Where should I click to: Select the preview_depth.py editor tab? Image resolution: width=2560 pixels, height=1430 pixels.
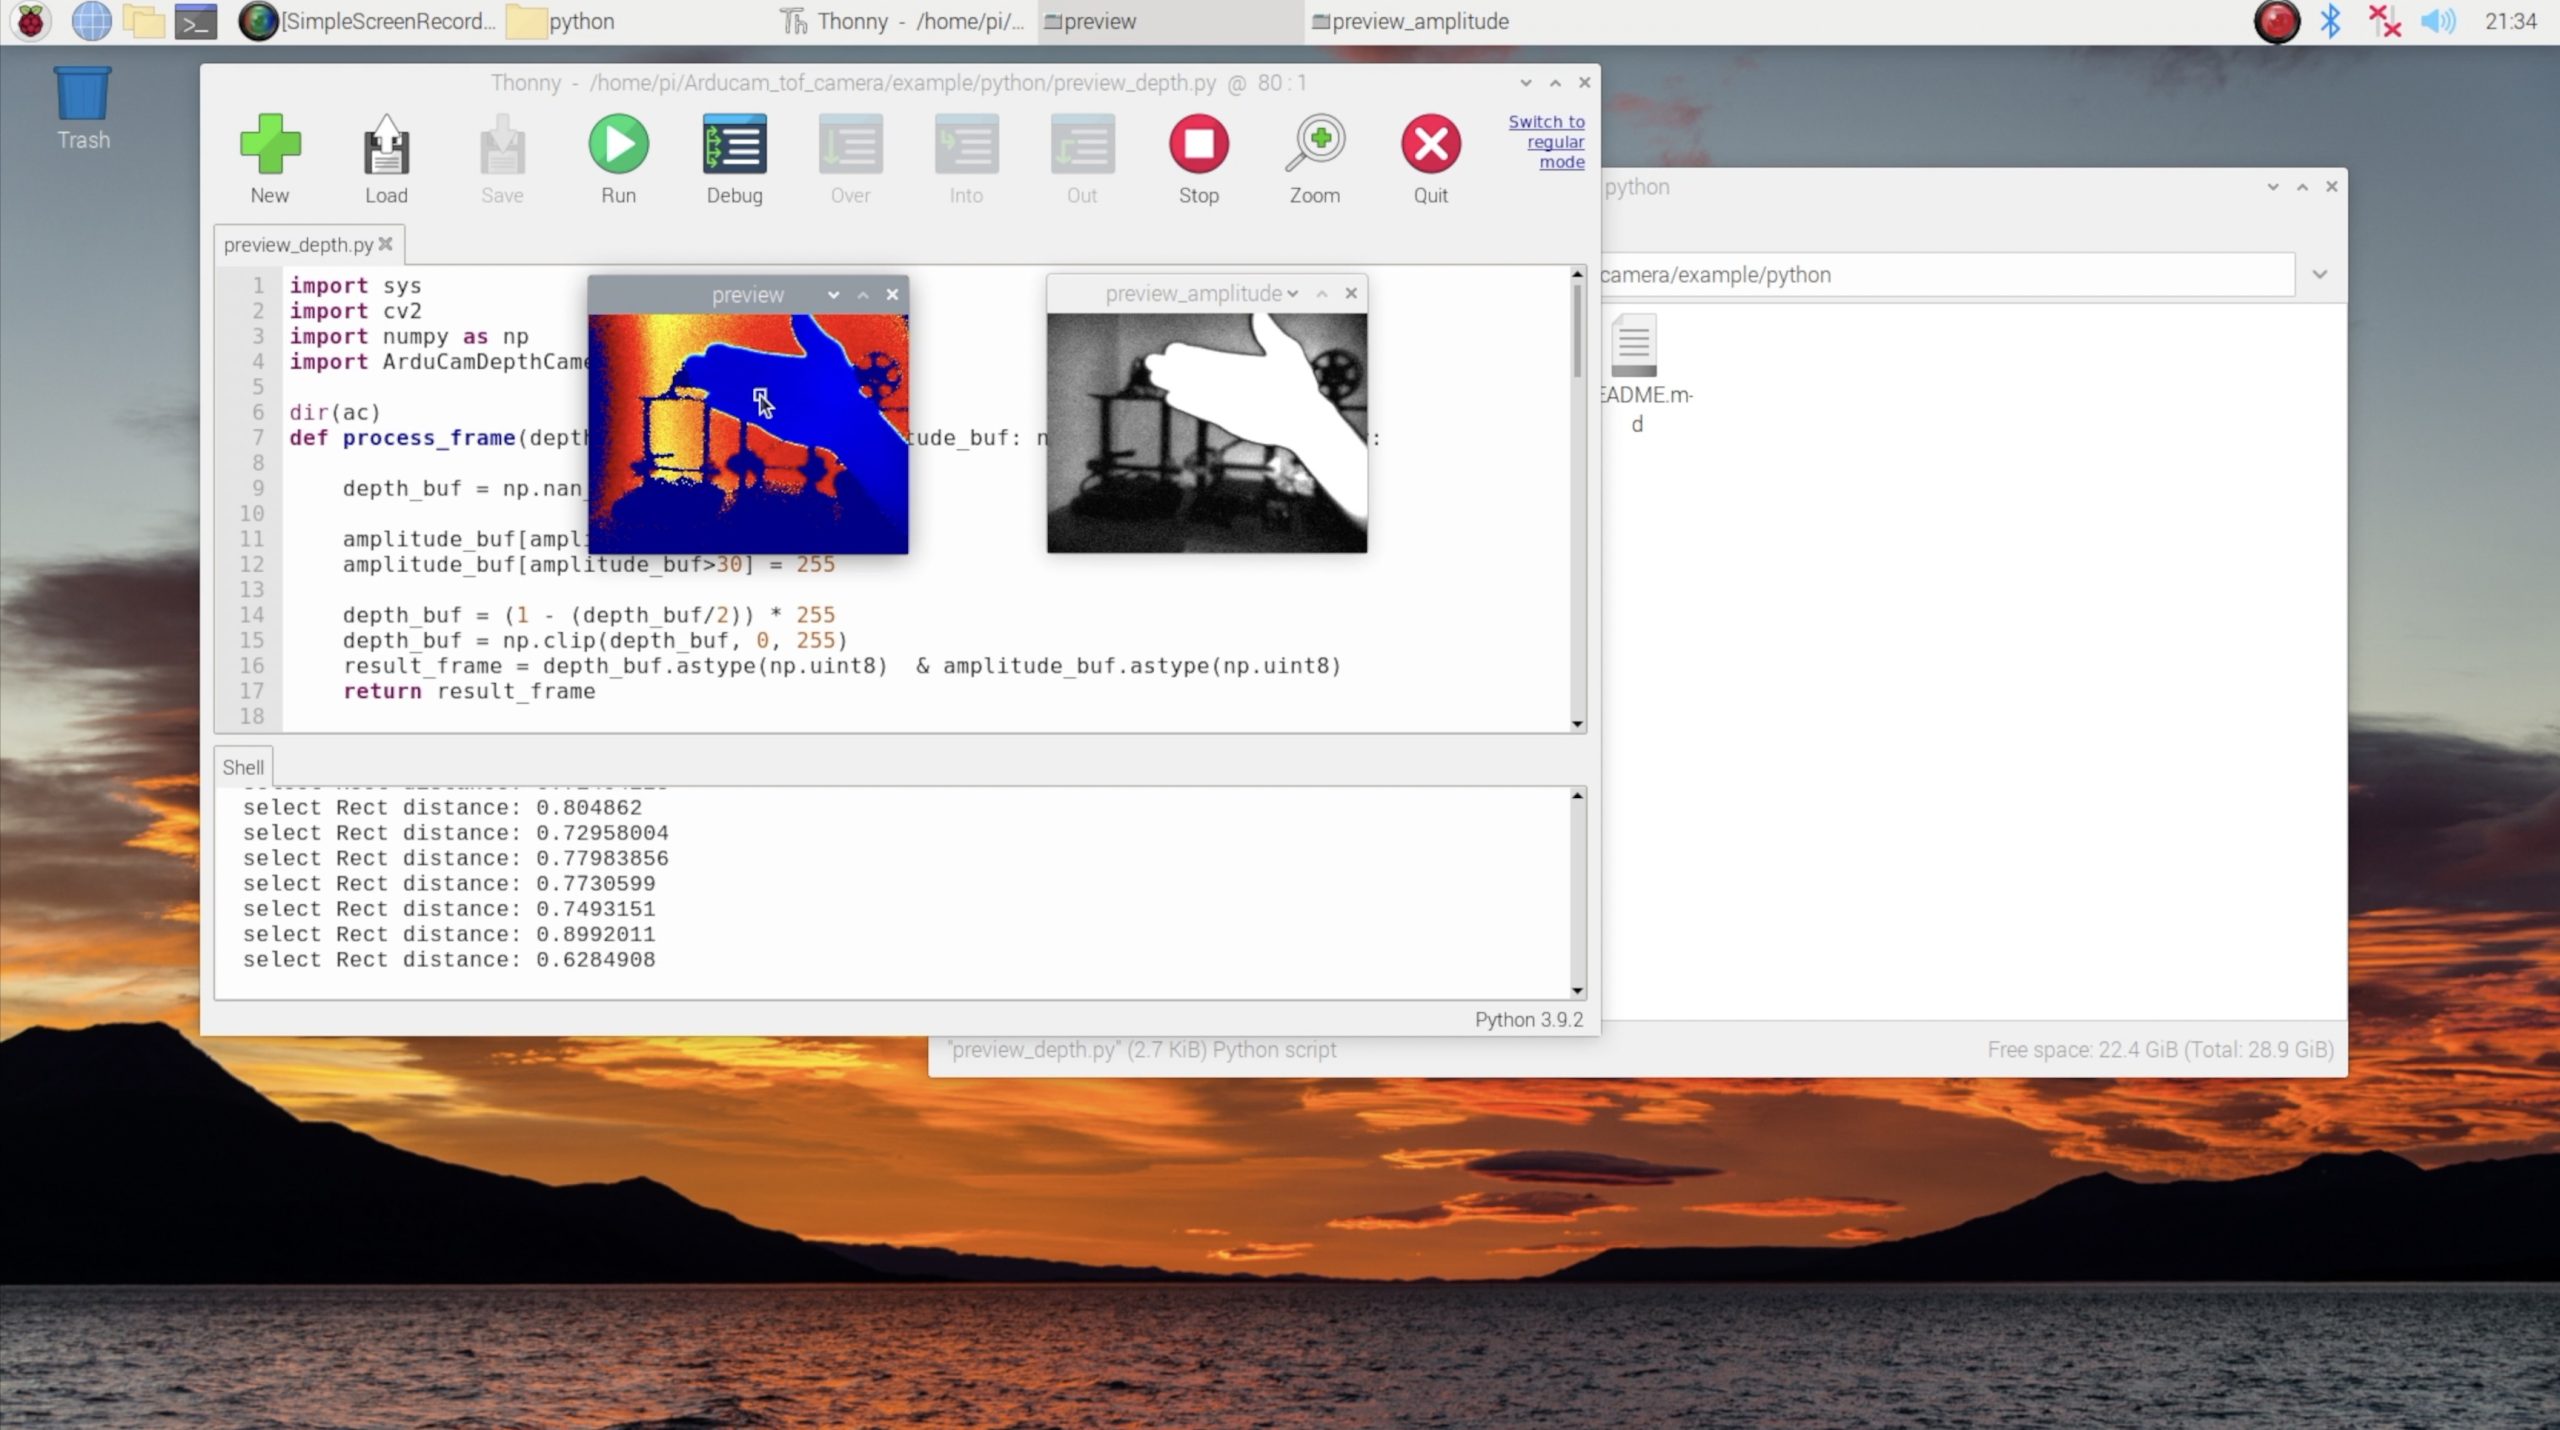[297, 245]
